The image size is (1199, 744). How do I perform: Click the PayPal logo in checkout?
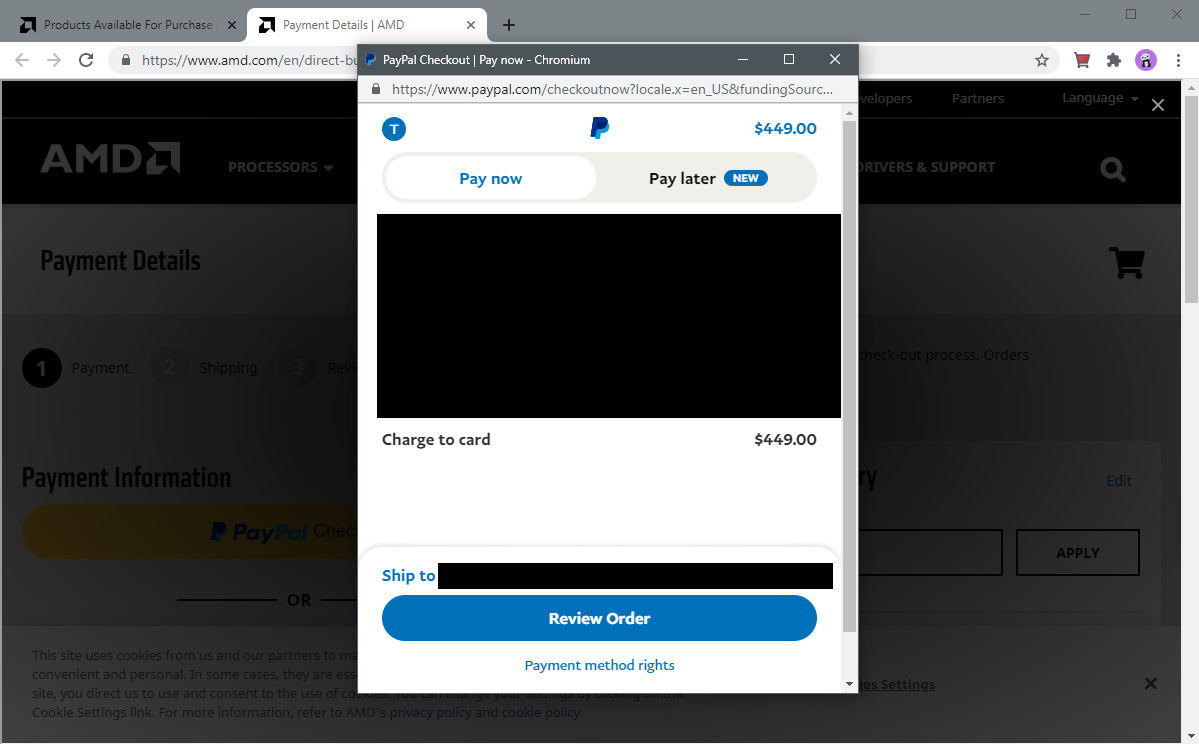[600, 128]
